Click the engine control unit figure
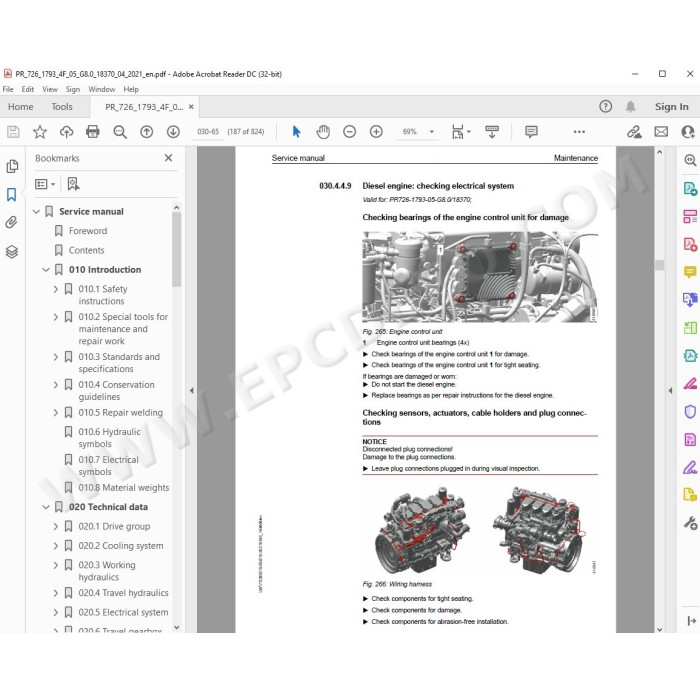This screenshot has height=700, width=700. (x=480, y=277)
